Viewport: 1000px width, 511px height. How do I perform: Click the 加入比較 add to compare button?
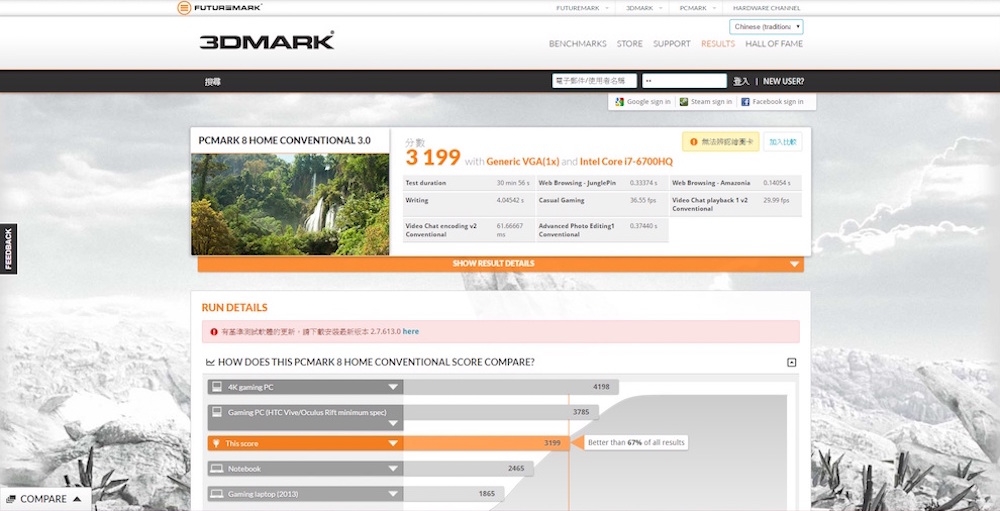pos(783,142)
